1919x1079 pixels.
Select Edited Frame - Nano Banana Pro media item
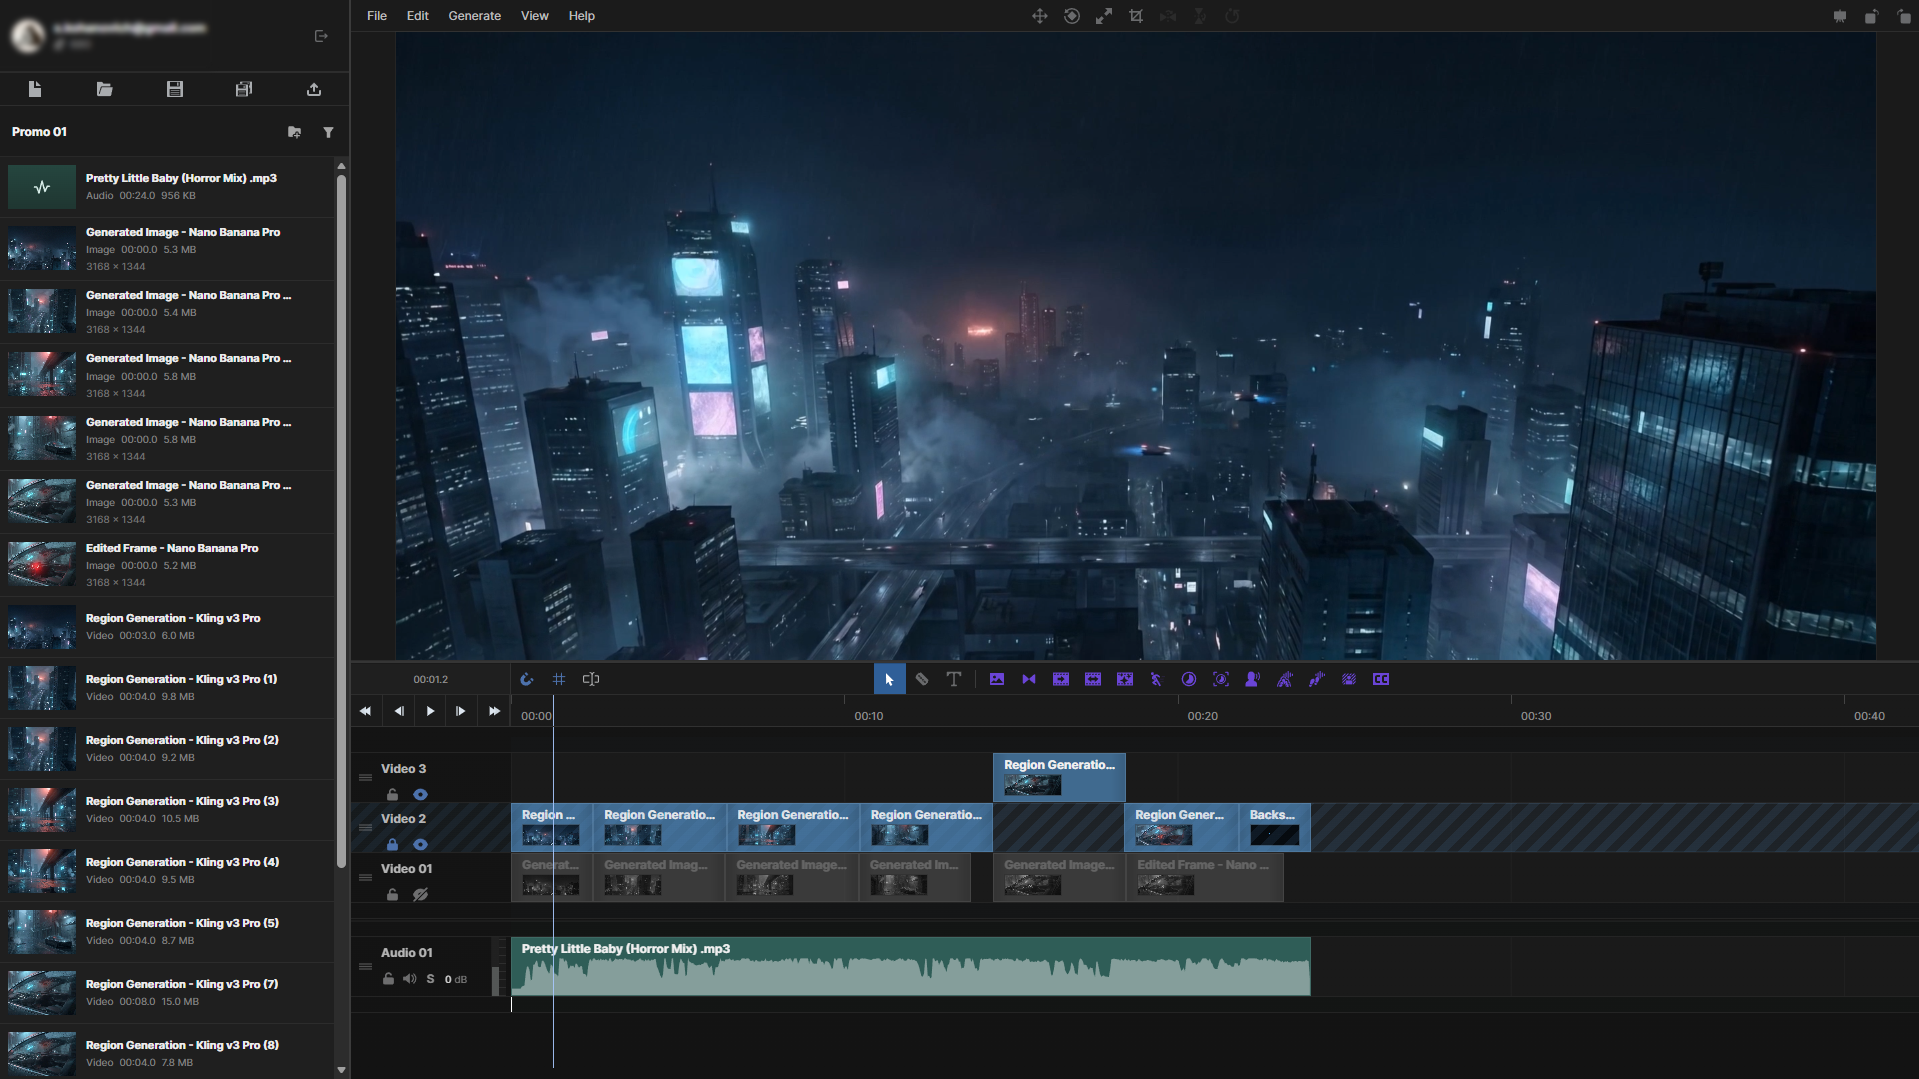click(x=168, y=565)
